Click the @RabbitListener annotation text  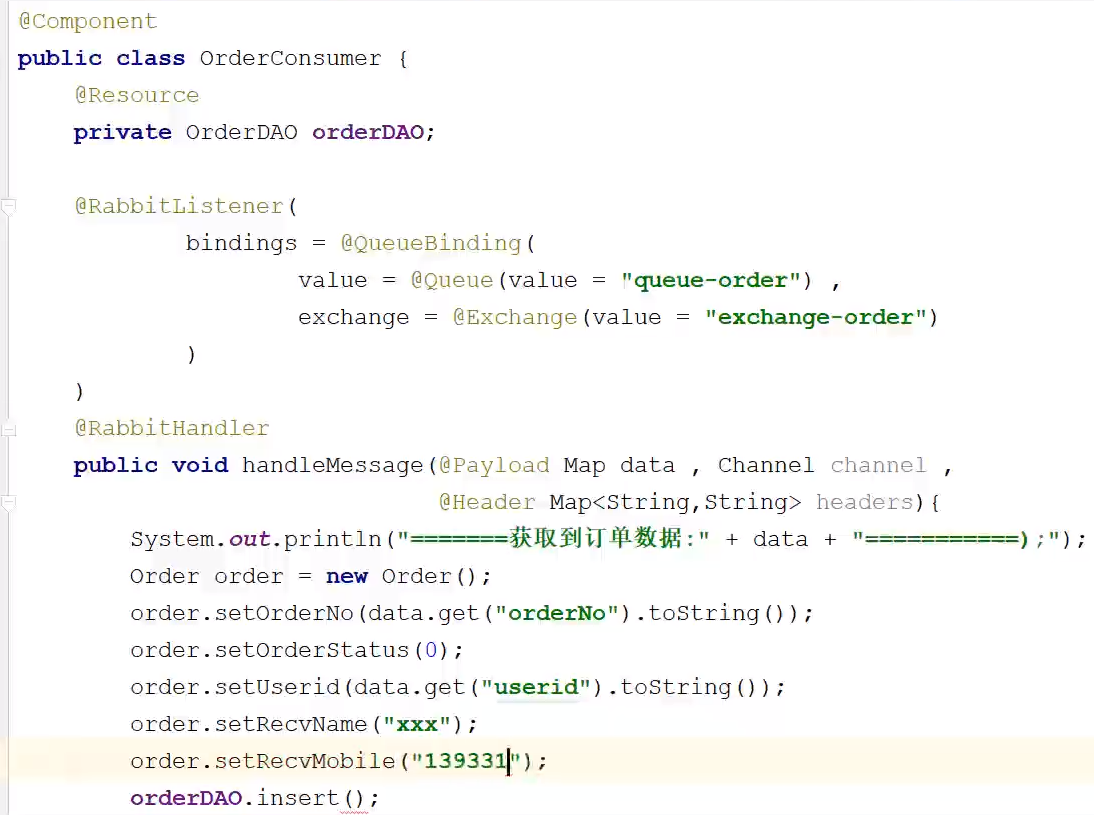pos(179,207)
